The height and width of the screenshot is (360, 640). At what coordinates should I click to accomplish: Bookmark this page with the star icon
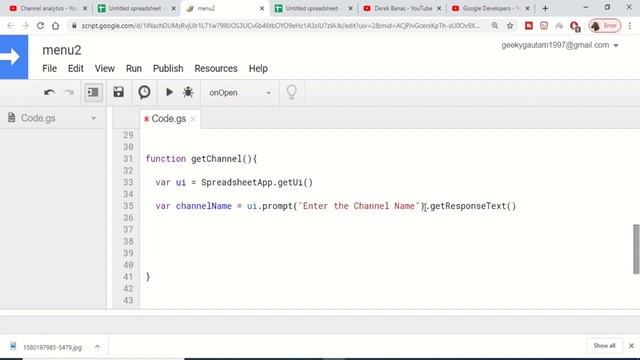tap(510, 26)
